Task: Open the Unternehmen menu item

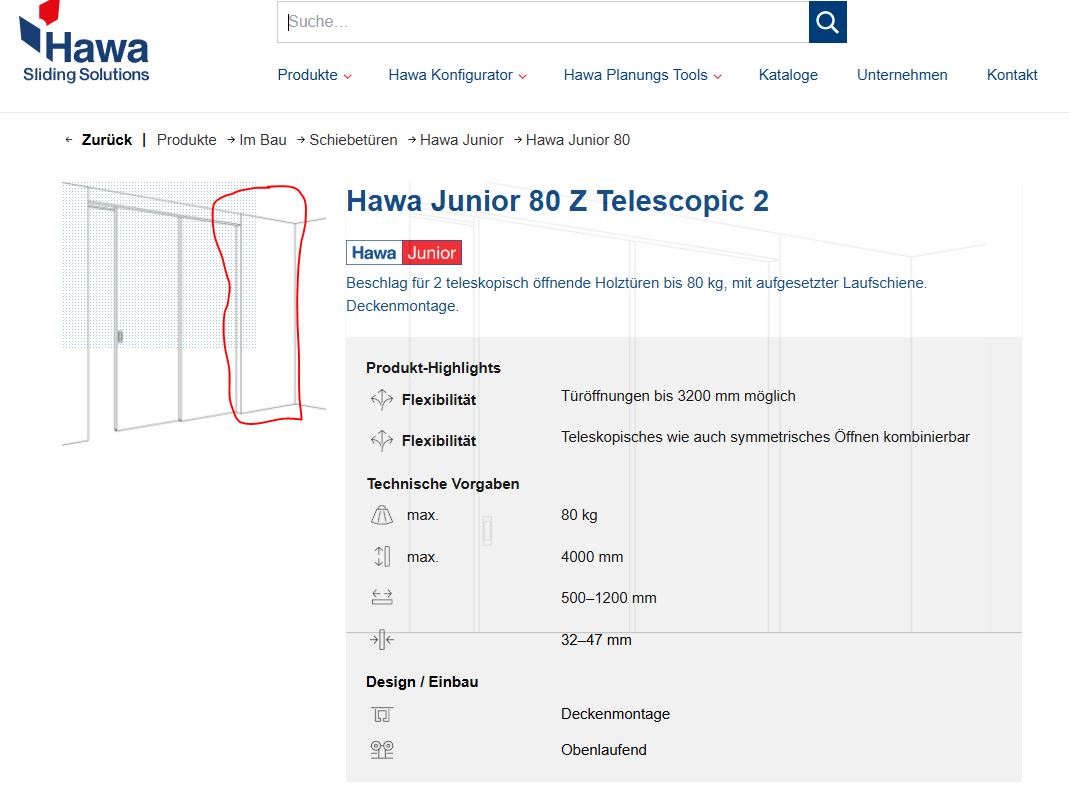Action: point(902,75)
